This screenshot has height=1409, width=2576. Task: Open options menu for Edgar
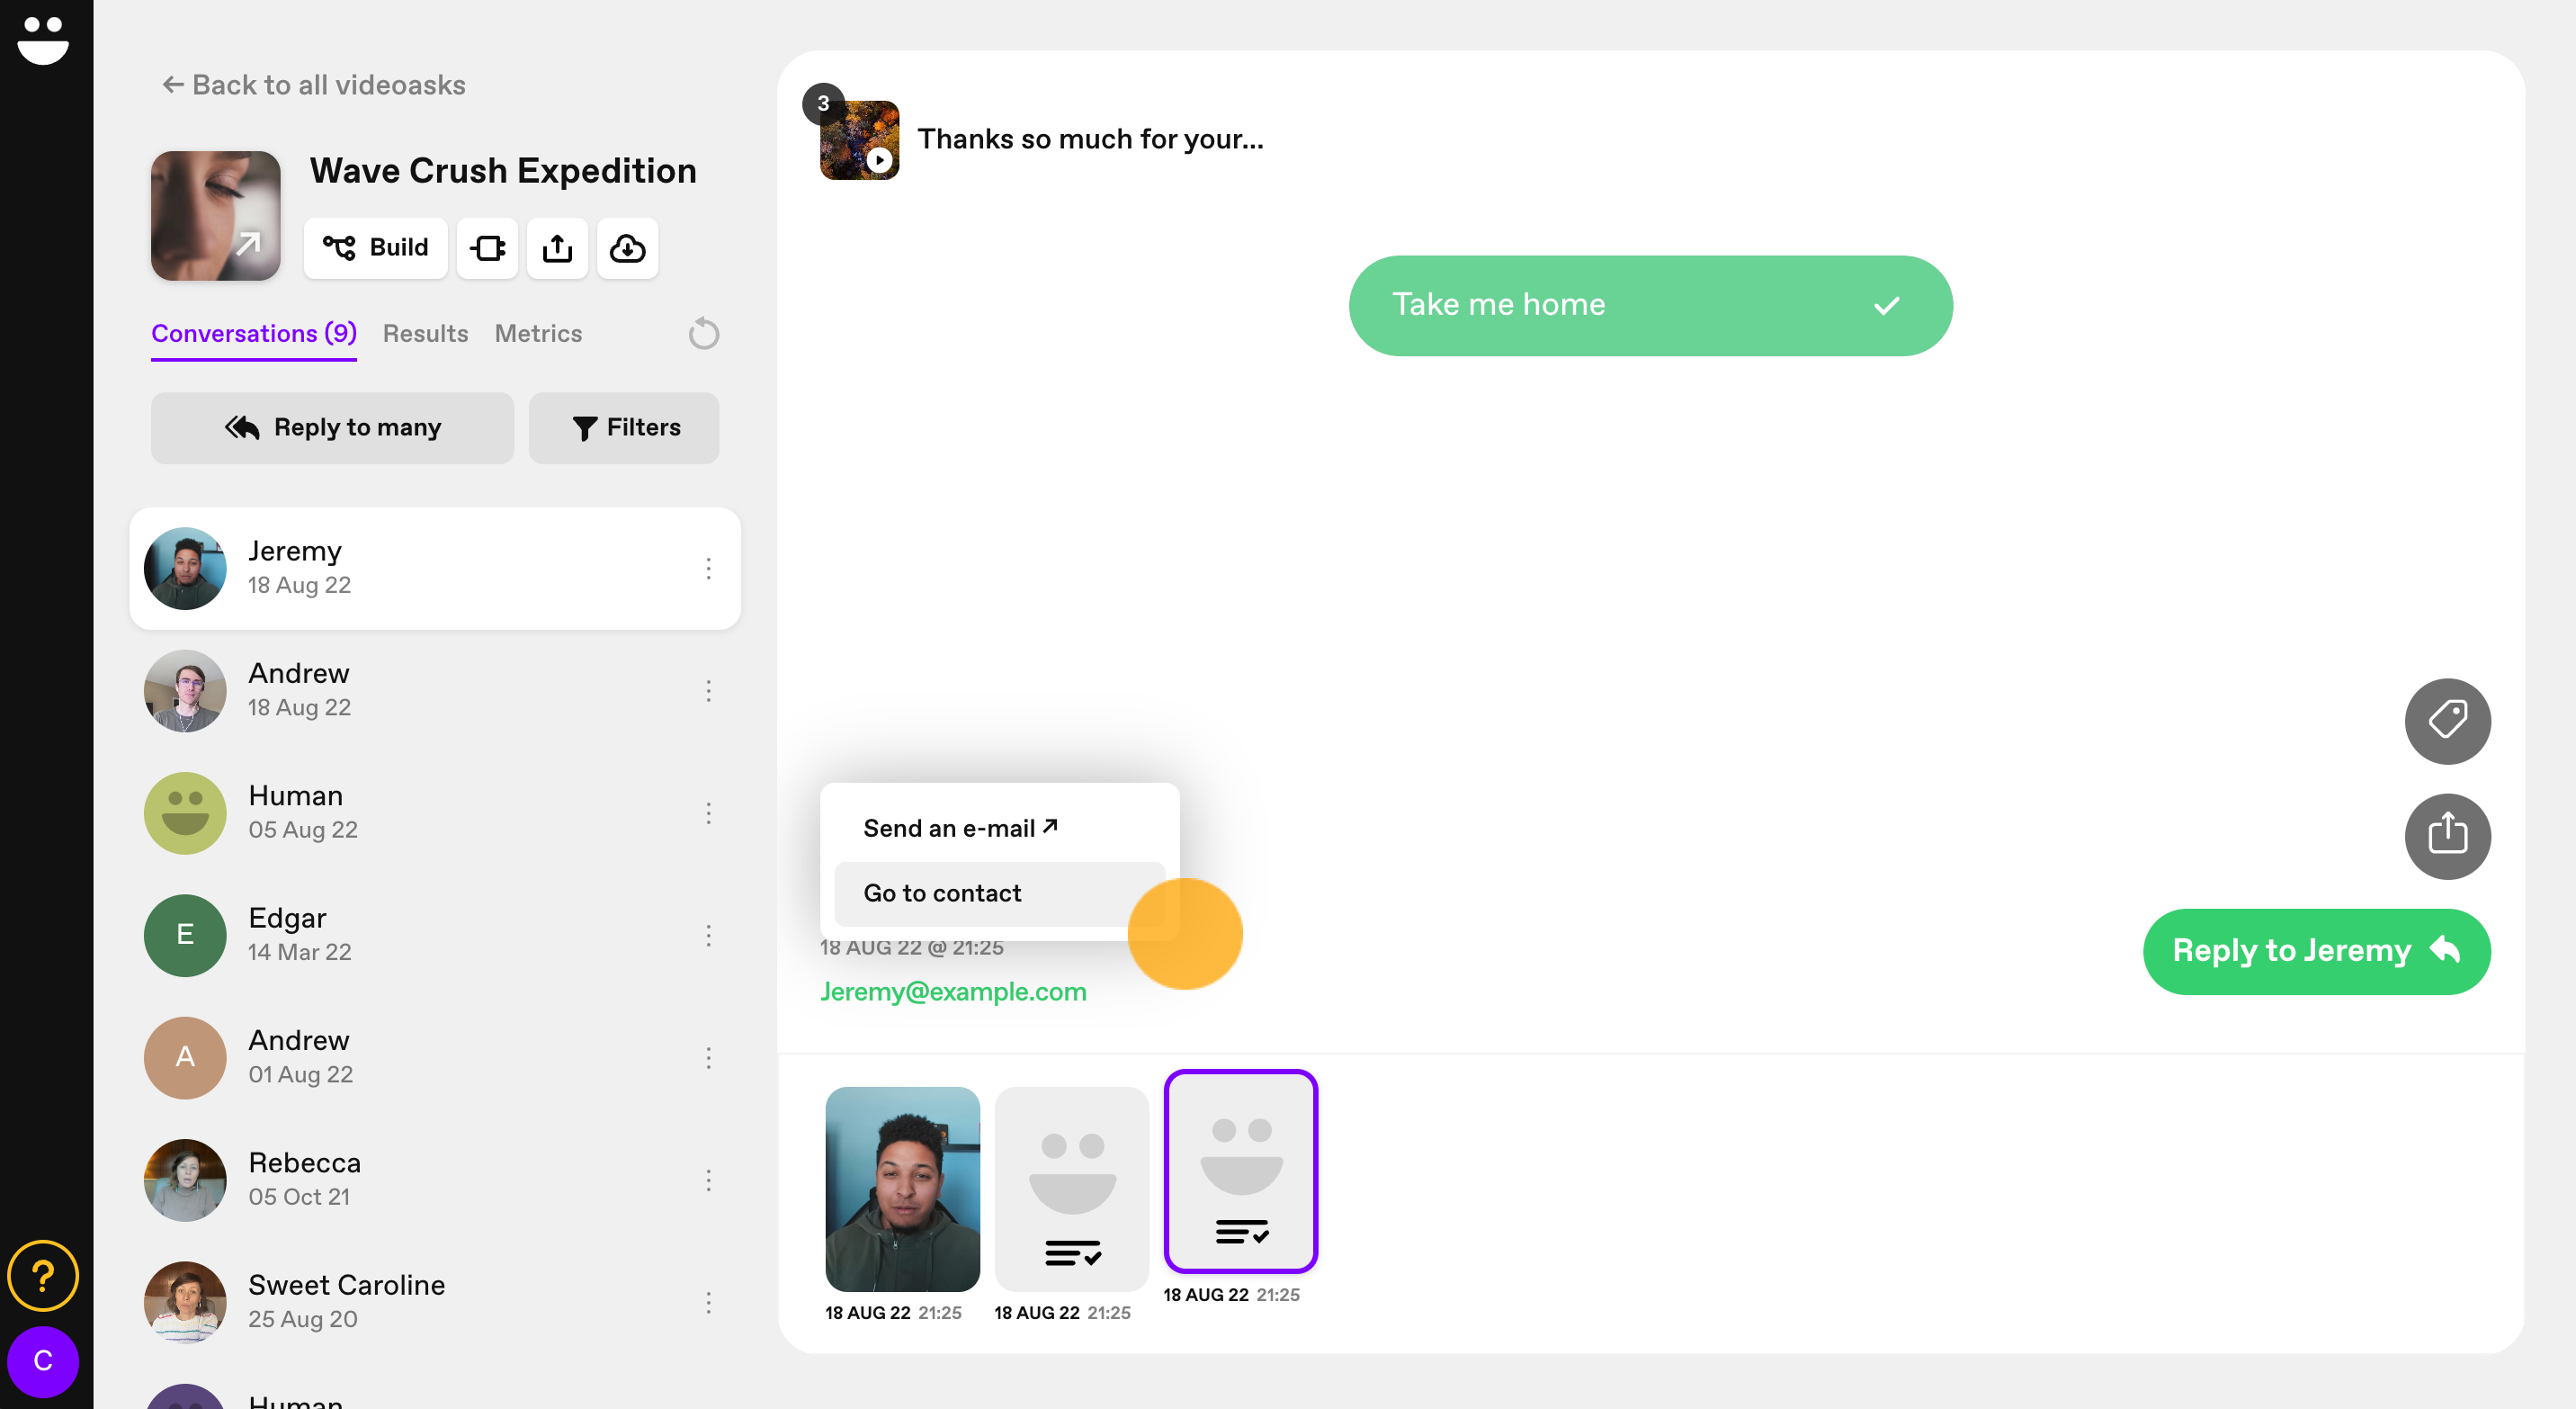coord(708,935)
